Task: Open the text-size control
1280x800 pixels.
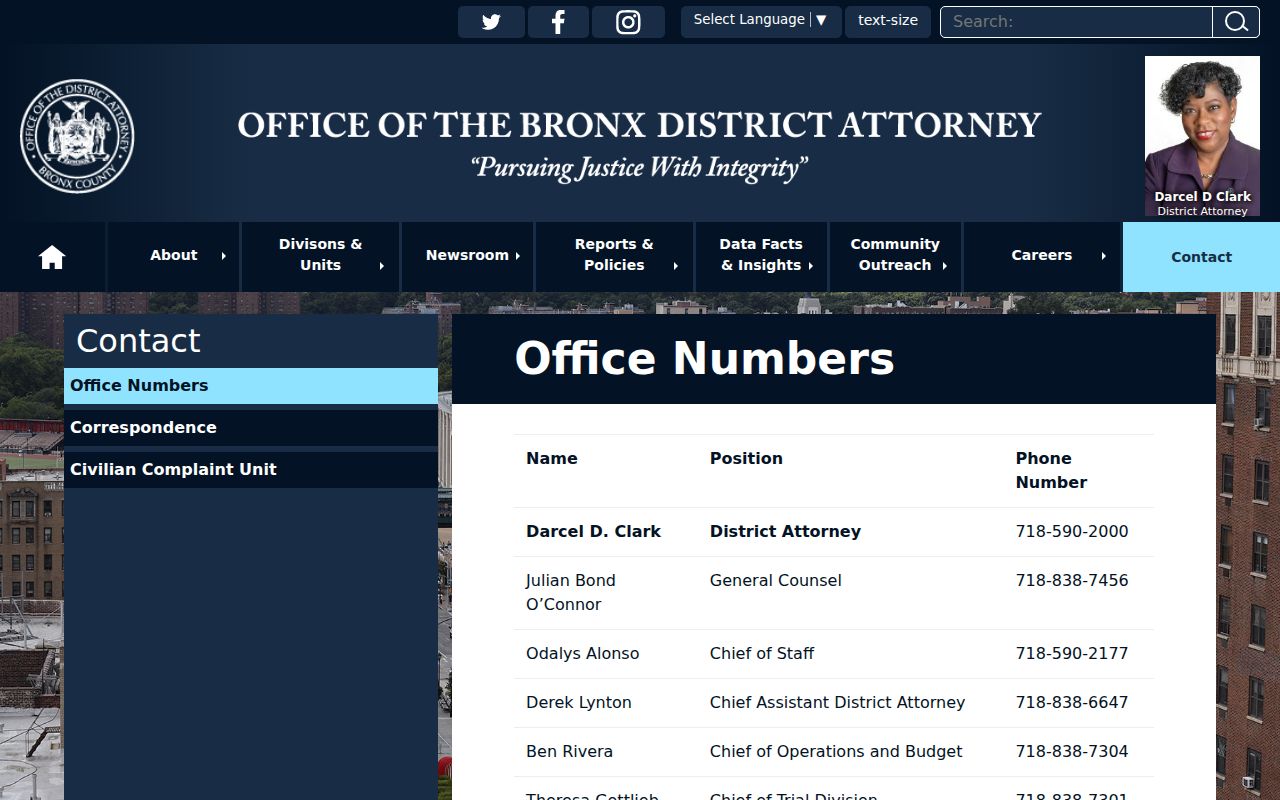Action: tap(888, 21)
